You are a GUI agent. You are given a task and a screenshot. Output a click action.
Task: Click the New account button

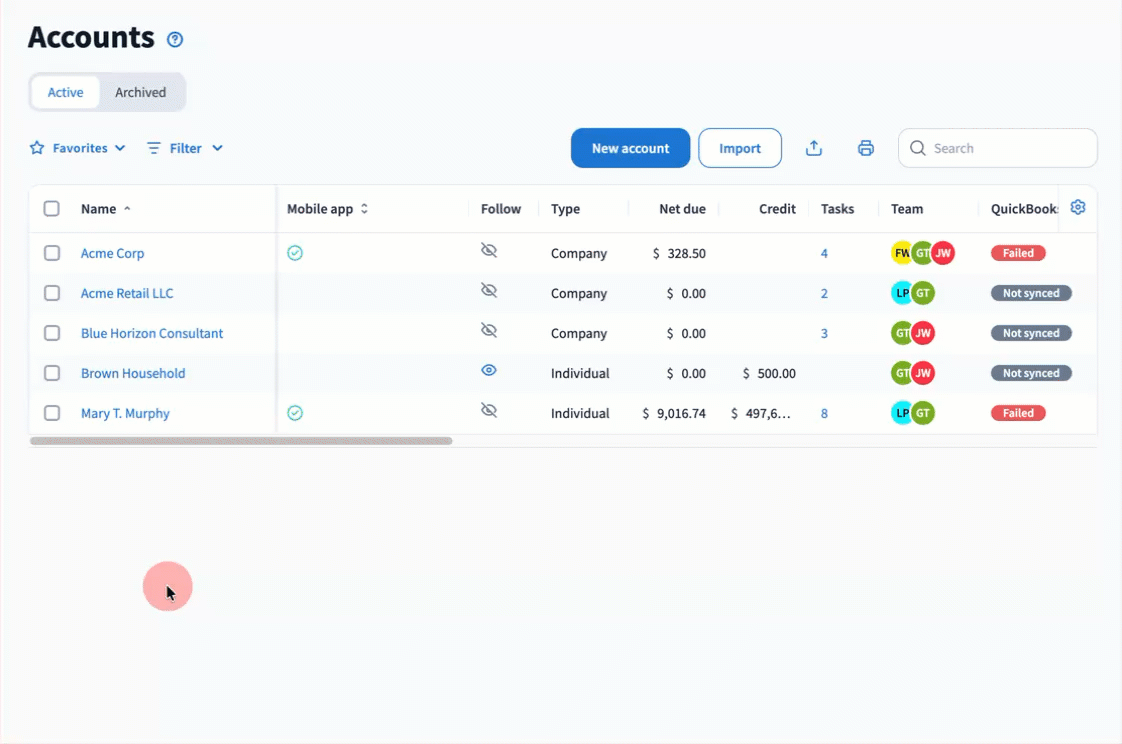coord(630,148)
